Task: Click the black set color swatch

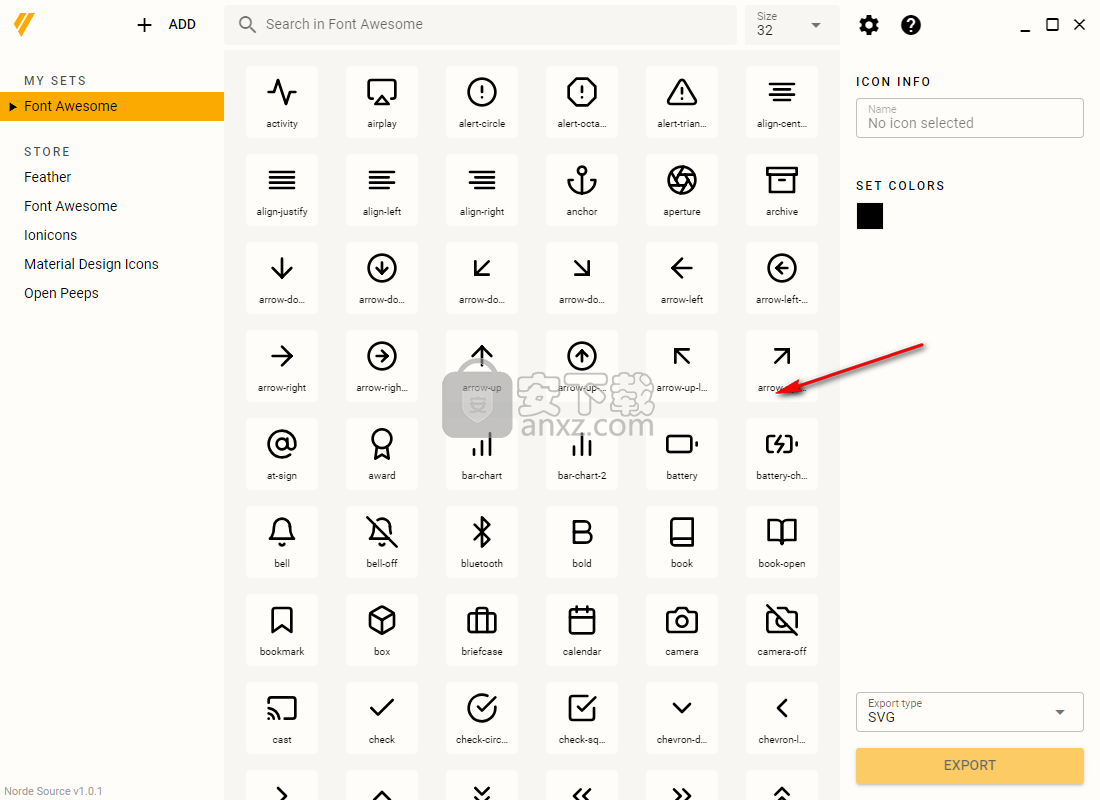Action: point(870,216)
